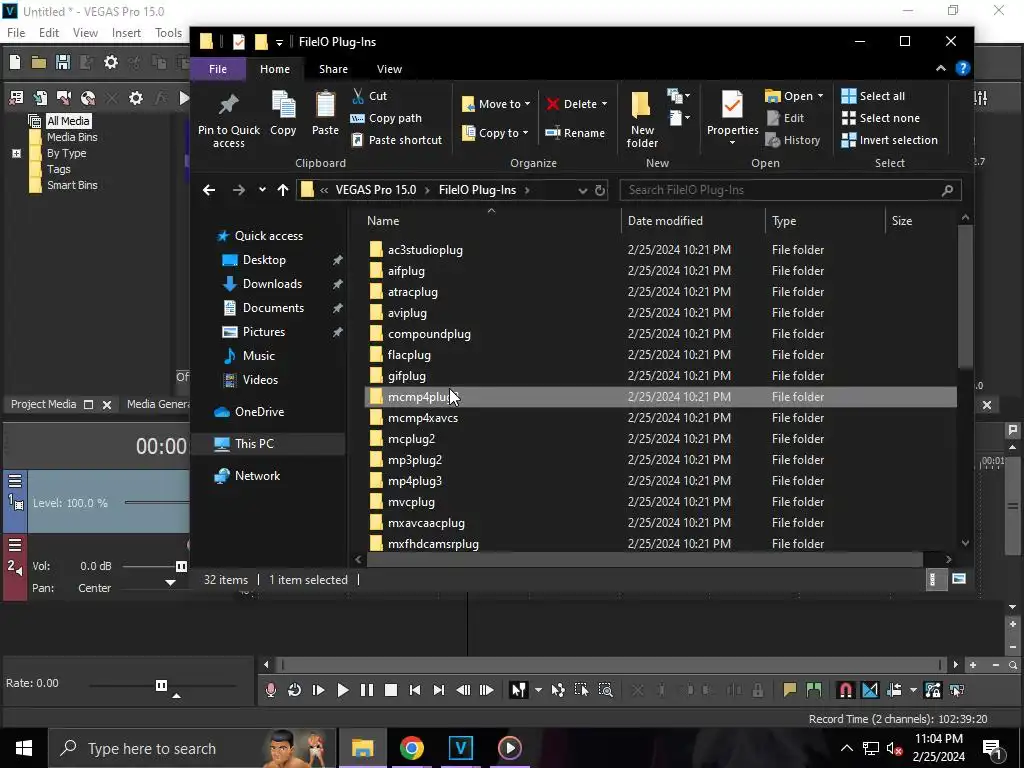Open Chrome from the taskbar
Image resolution: width=1024 pixels, height=768 pixels.
tap(411, 748)
